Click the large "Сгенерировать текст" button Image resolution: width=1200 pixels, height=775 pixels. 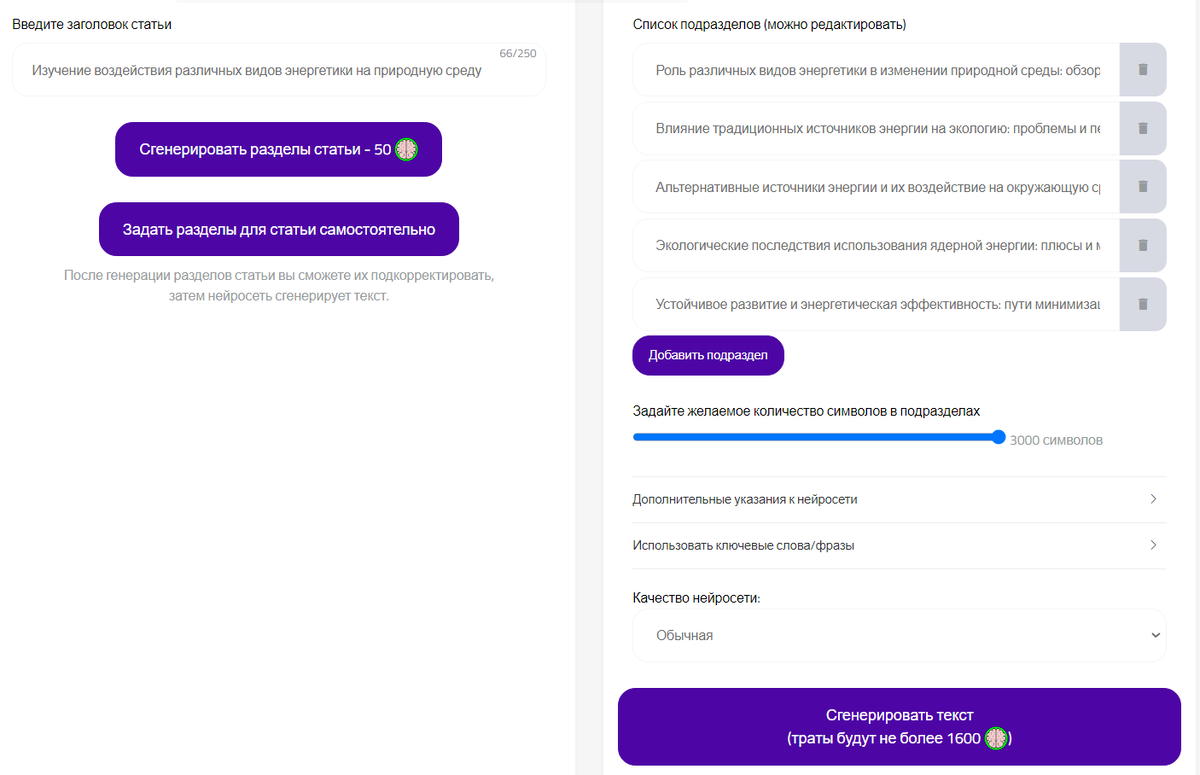898,725
